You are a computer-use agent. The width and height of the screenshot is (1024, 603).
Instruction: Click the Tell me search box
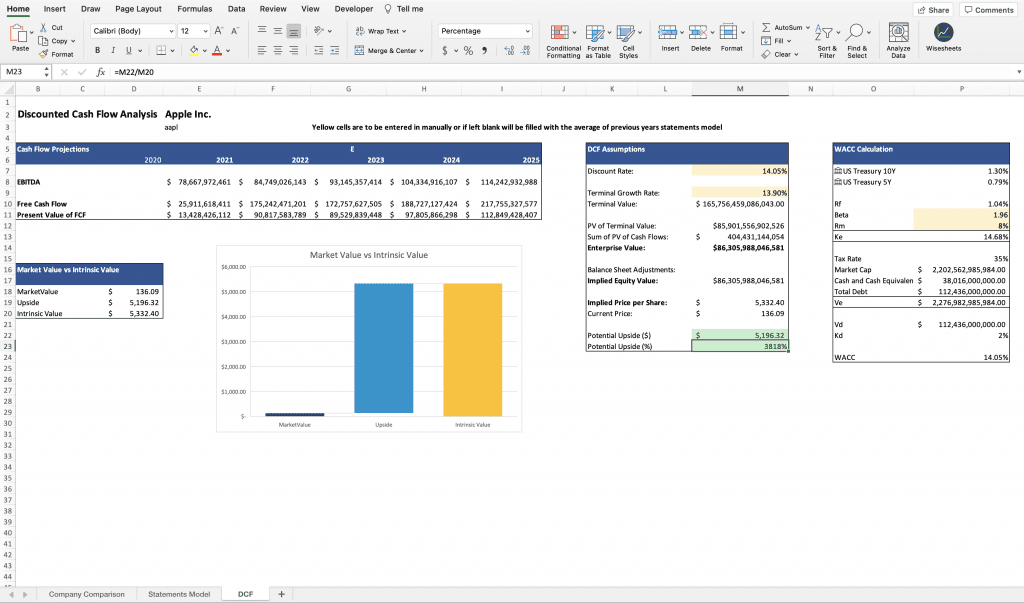404,8
